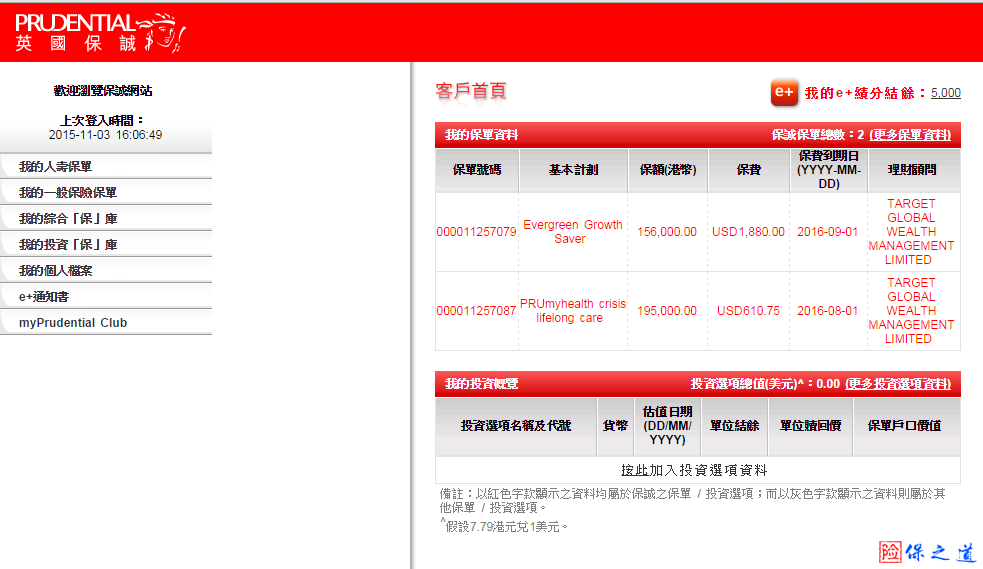Click last login time 2015-11-03 16:06:49
This screenshot has height=569, width=983.
(105, 135)
